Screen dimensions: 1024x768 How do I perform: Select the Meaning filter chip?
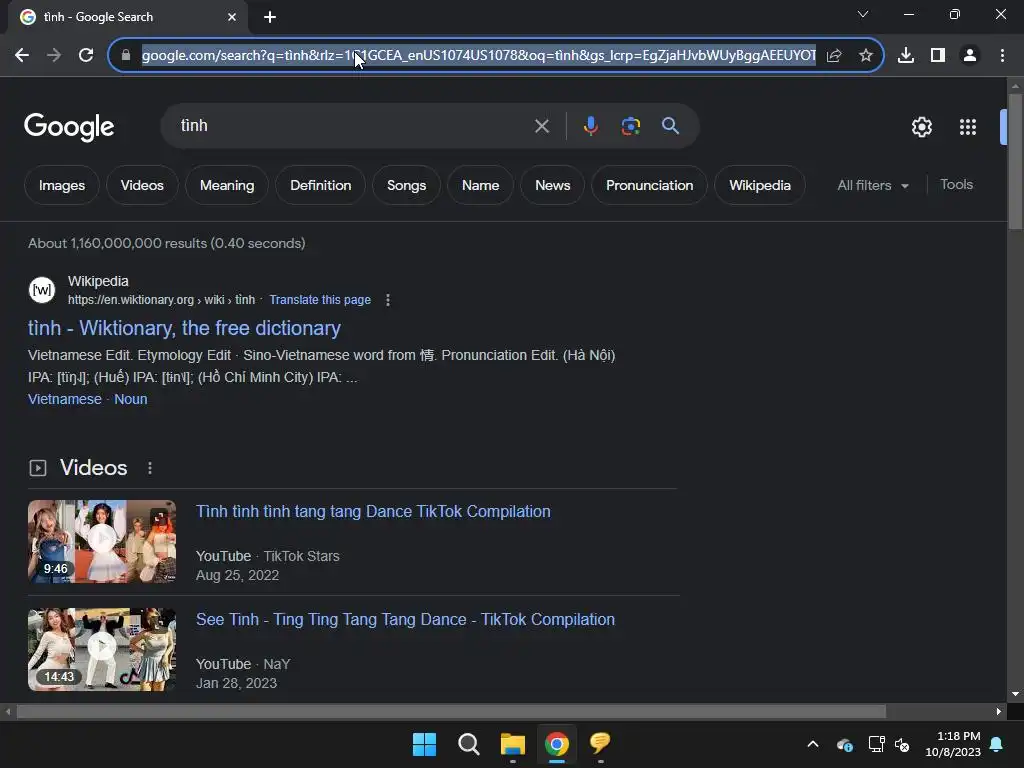pos(227,185)
